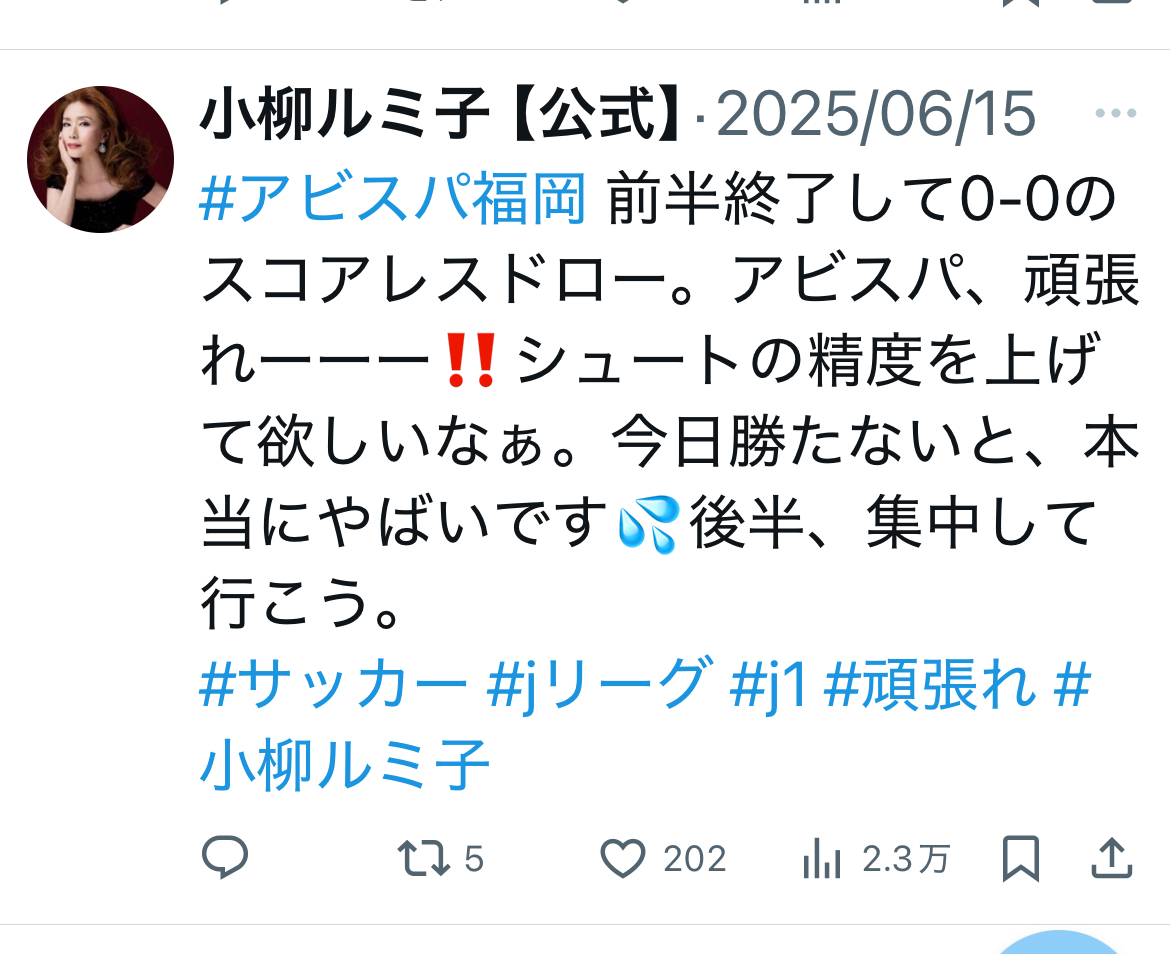
Task: Retweet the post using the arrows icon
Action: (x=423, y=858)
